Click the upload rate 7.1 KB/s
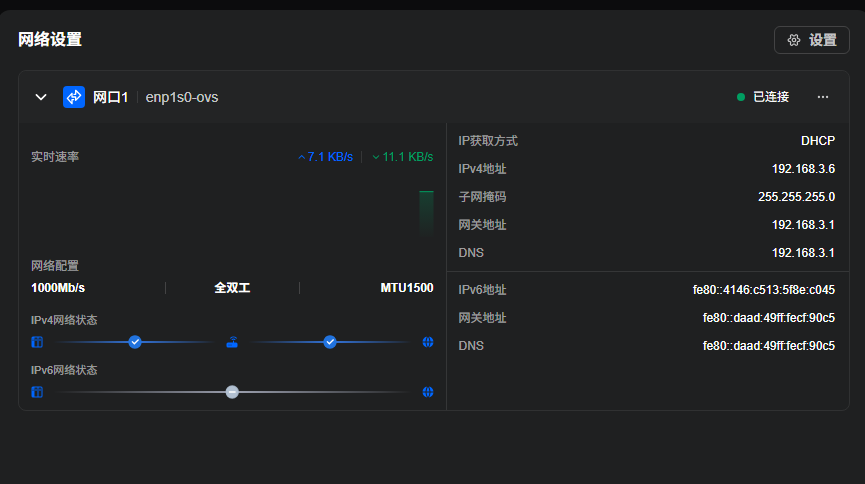The image size is (865, 484). click(325, 157)
